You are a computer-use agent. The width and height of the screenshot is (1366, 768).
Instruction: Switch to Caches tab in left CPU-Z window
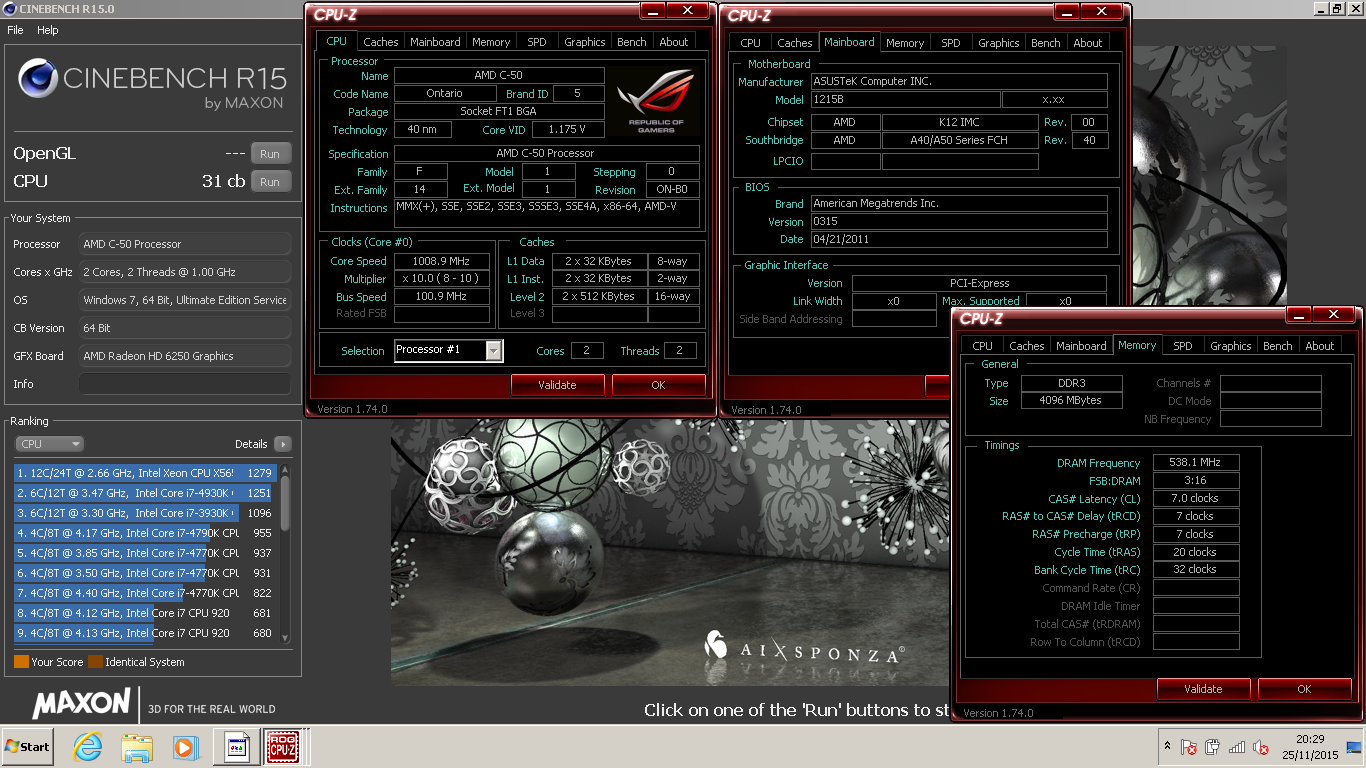[x=380, y=42]
